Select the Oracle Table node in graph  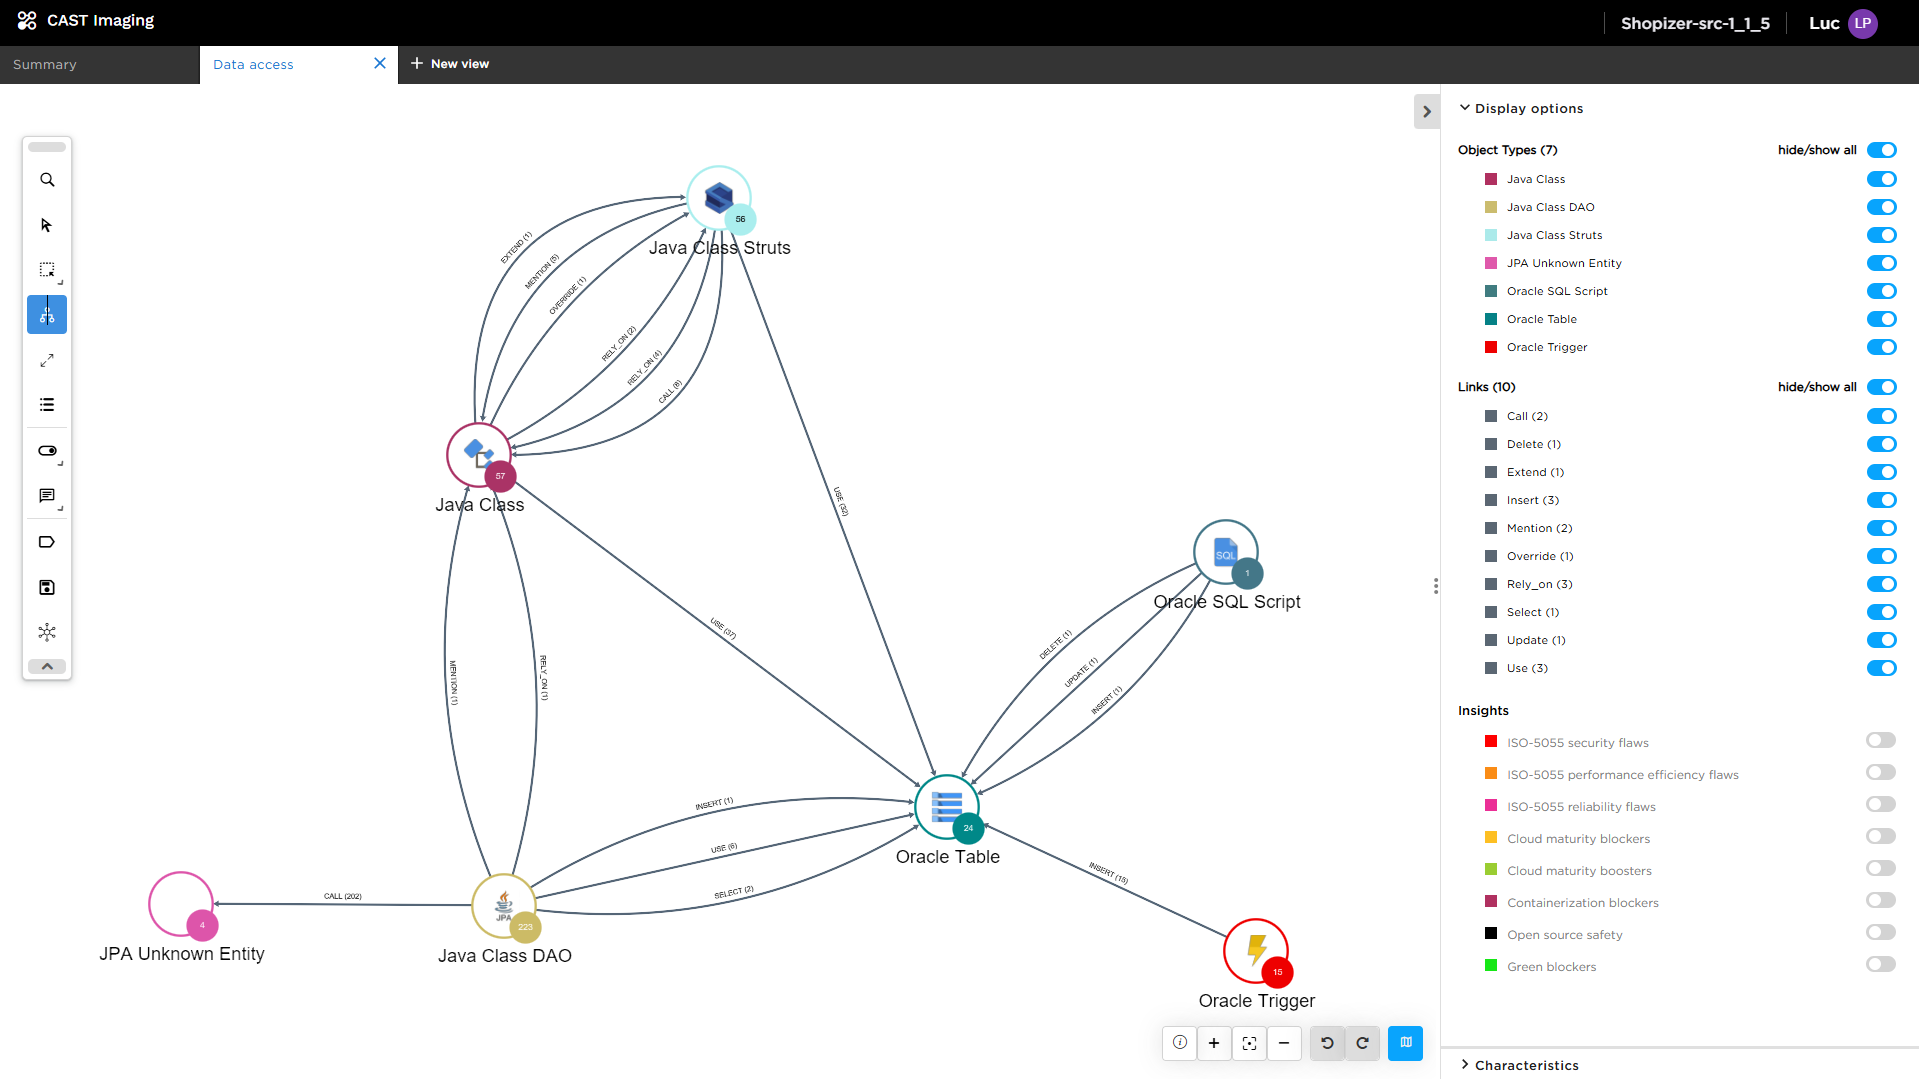(x=946, y=807)
